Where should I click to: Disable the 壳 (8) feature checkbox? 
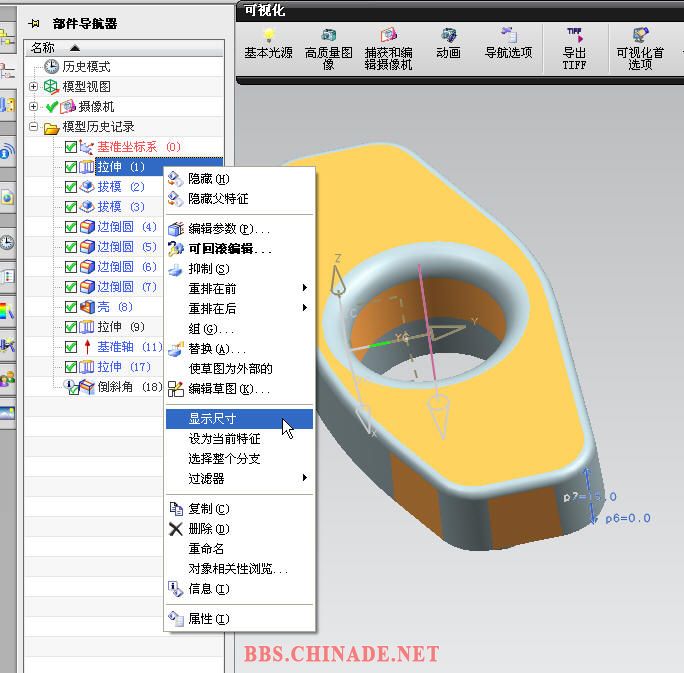pos(71,307)
